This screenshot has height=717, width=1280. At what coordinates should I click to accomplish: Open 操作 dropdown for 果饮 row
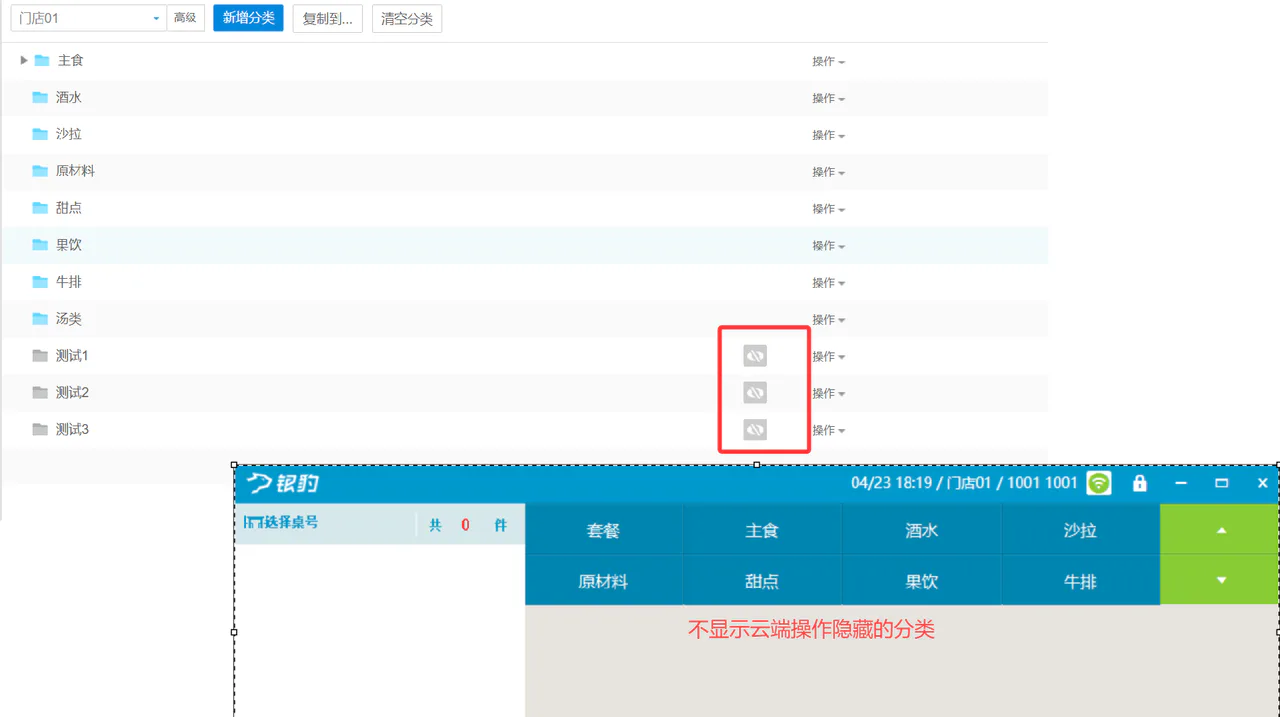[828, 245]
